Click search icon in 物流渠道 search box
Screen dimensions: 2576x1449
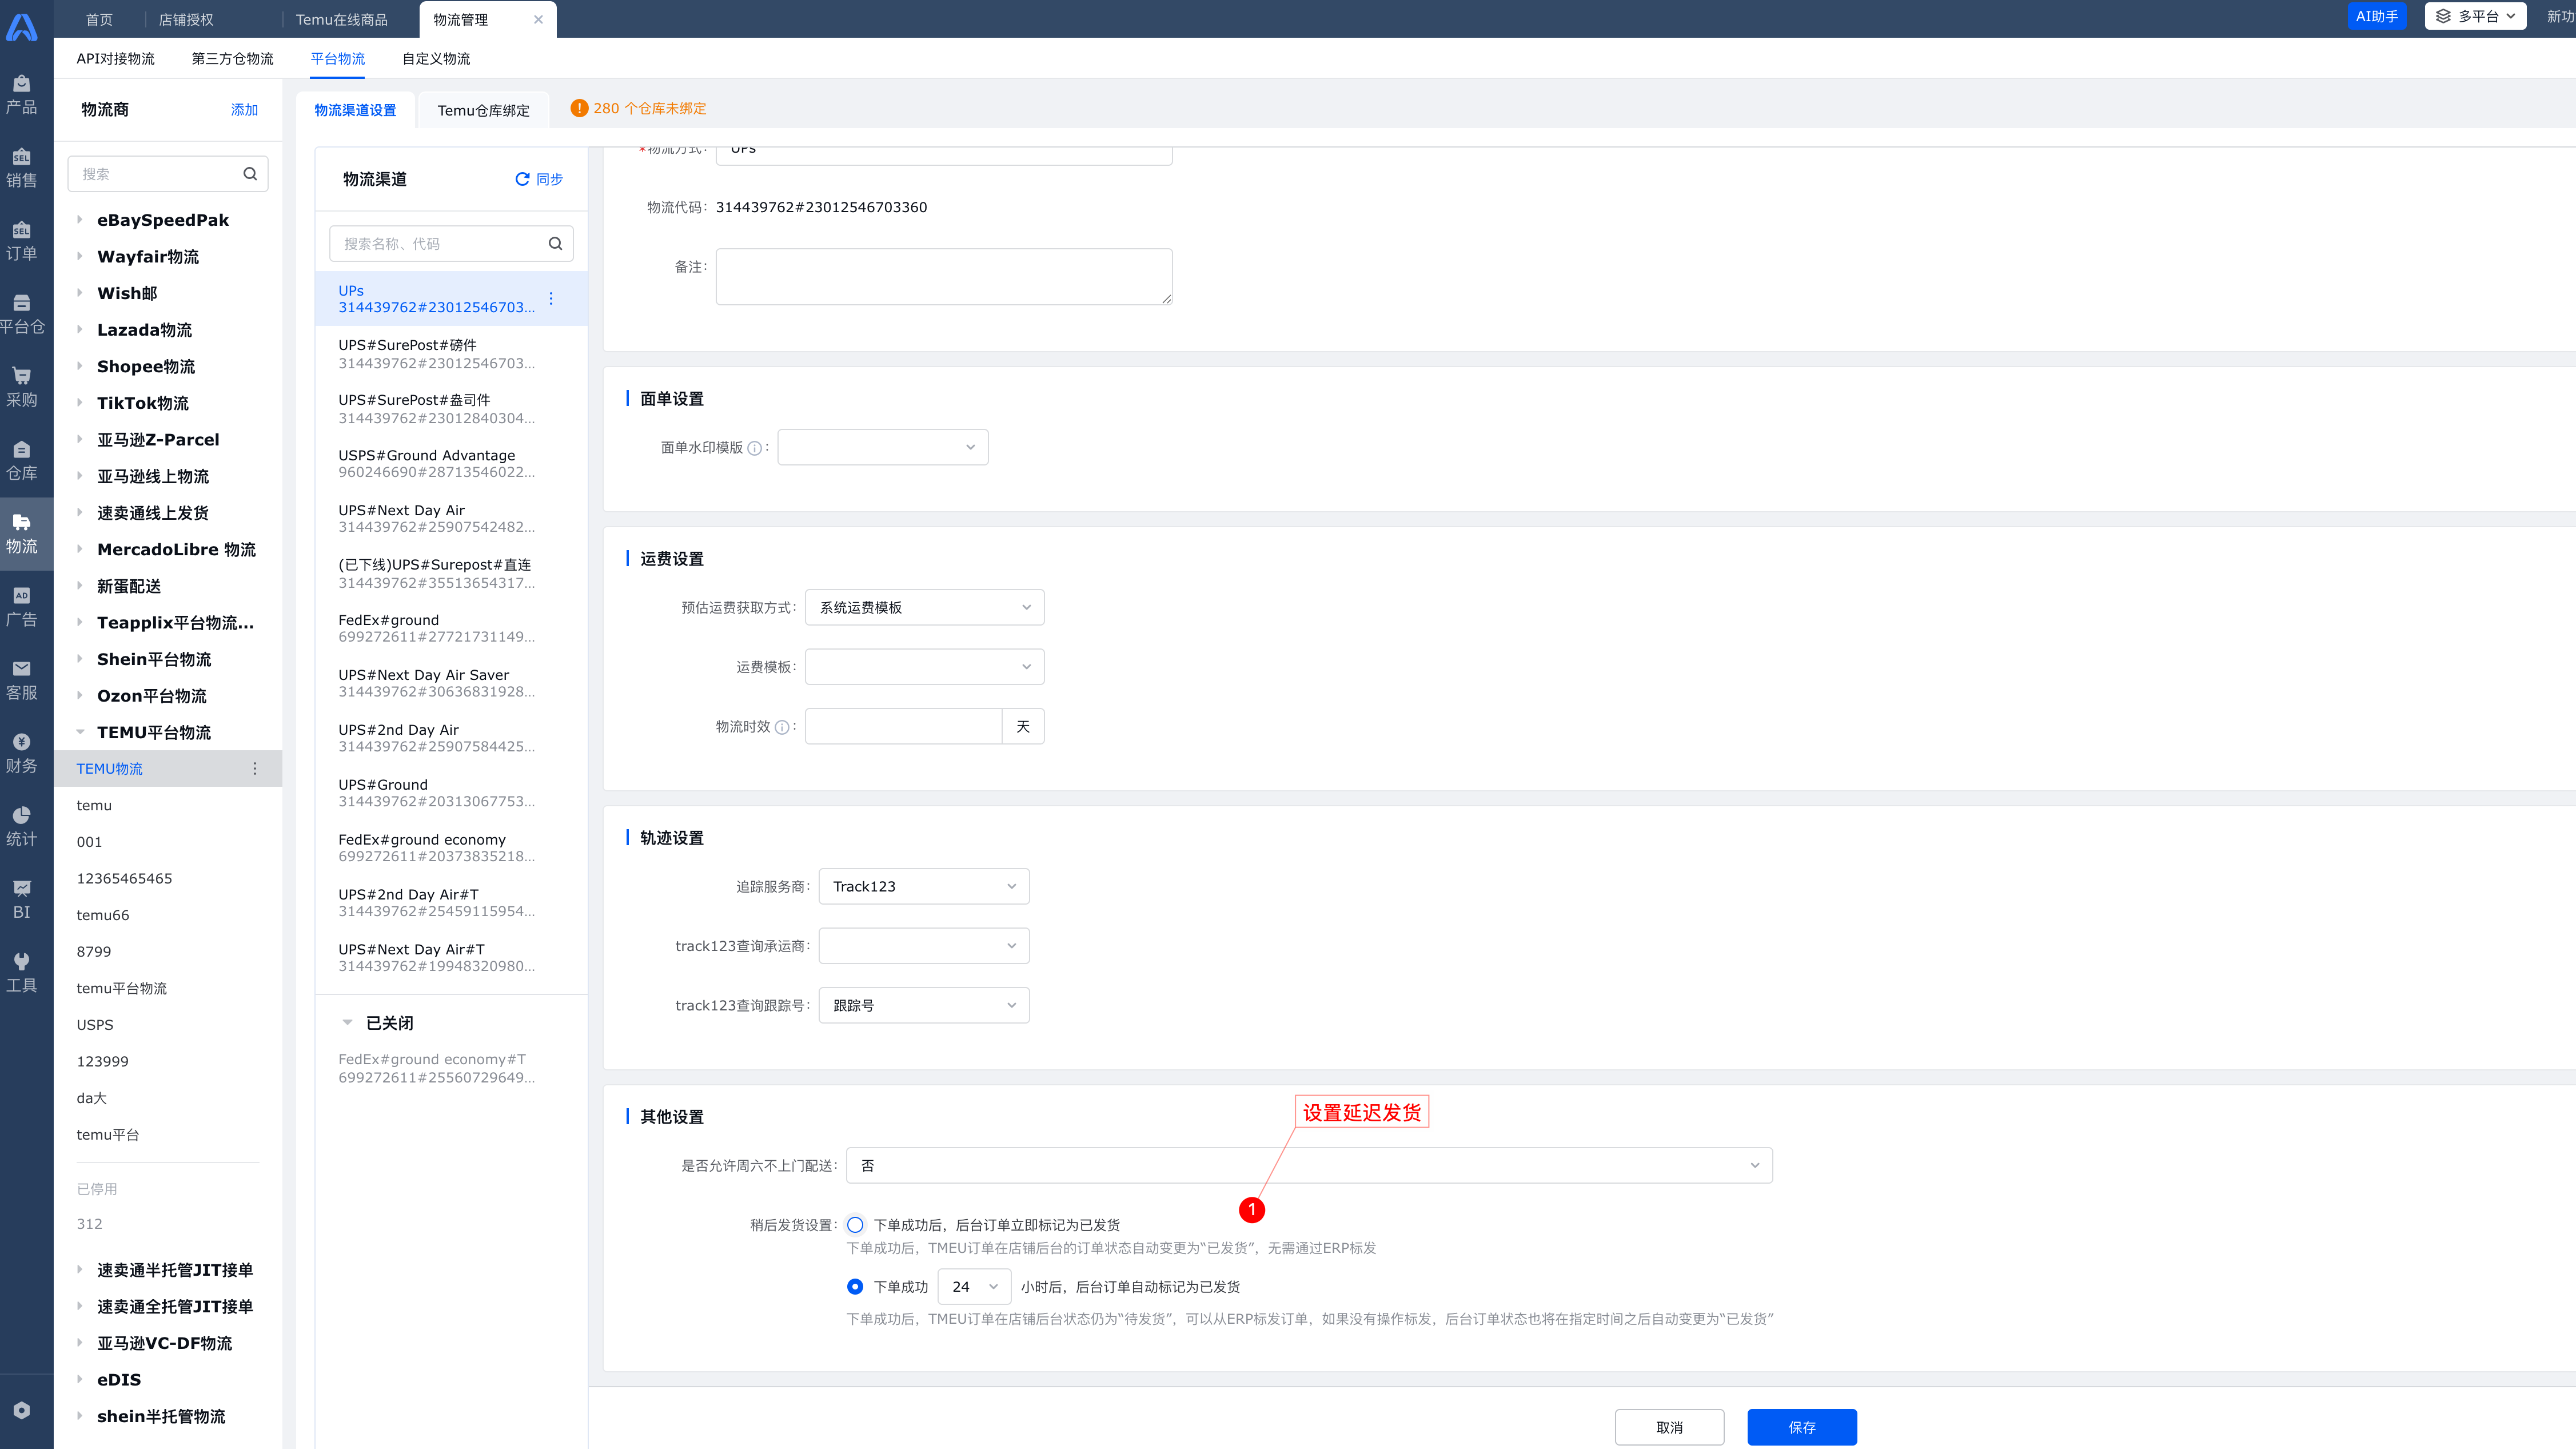[x=555, y=244]
